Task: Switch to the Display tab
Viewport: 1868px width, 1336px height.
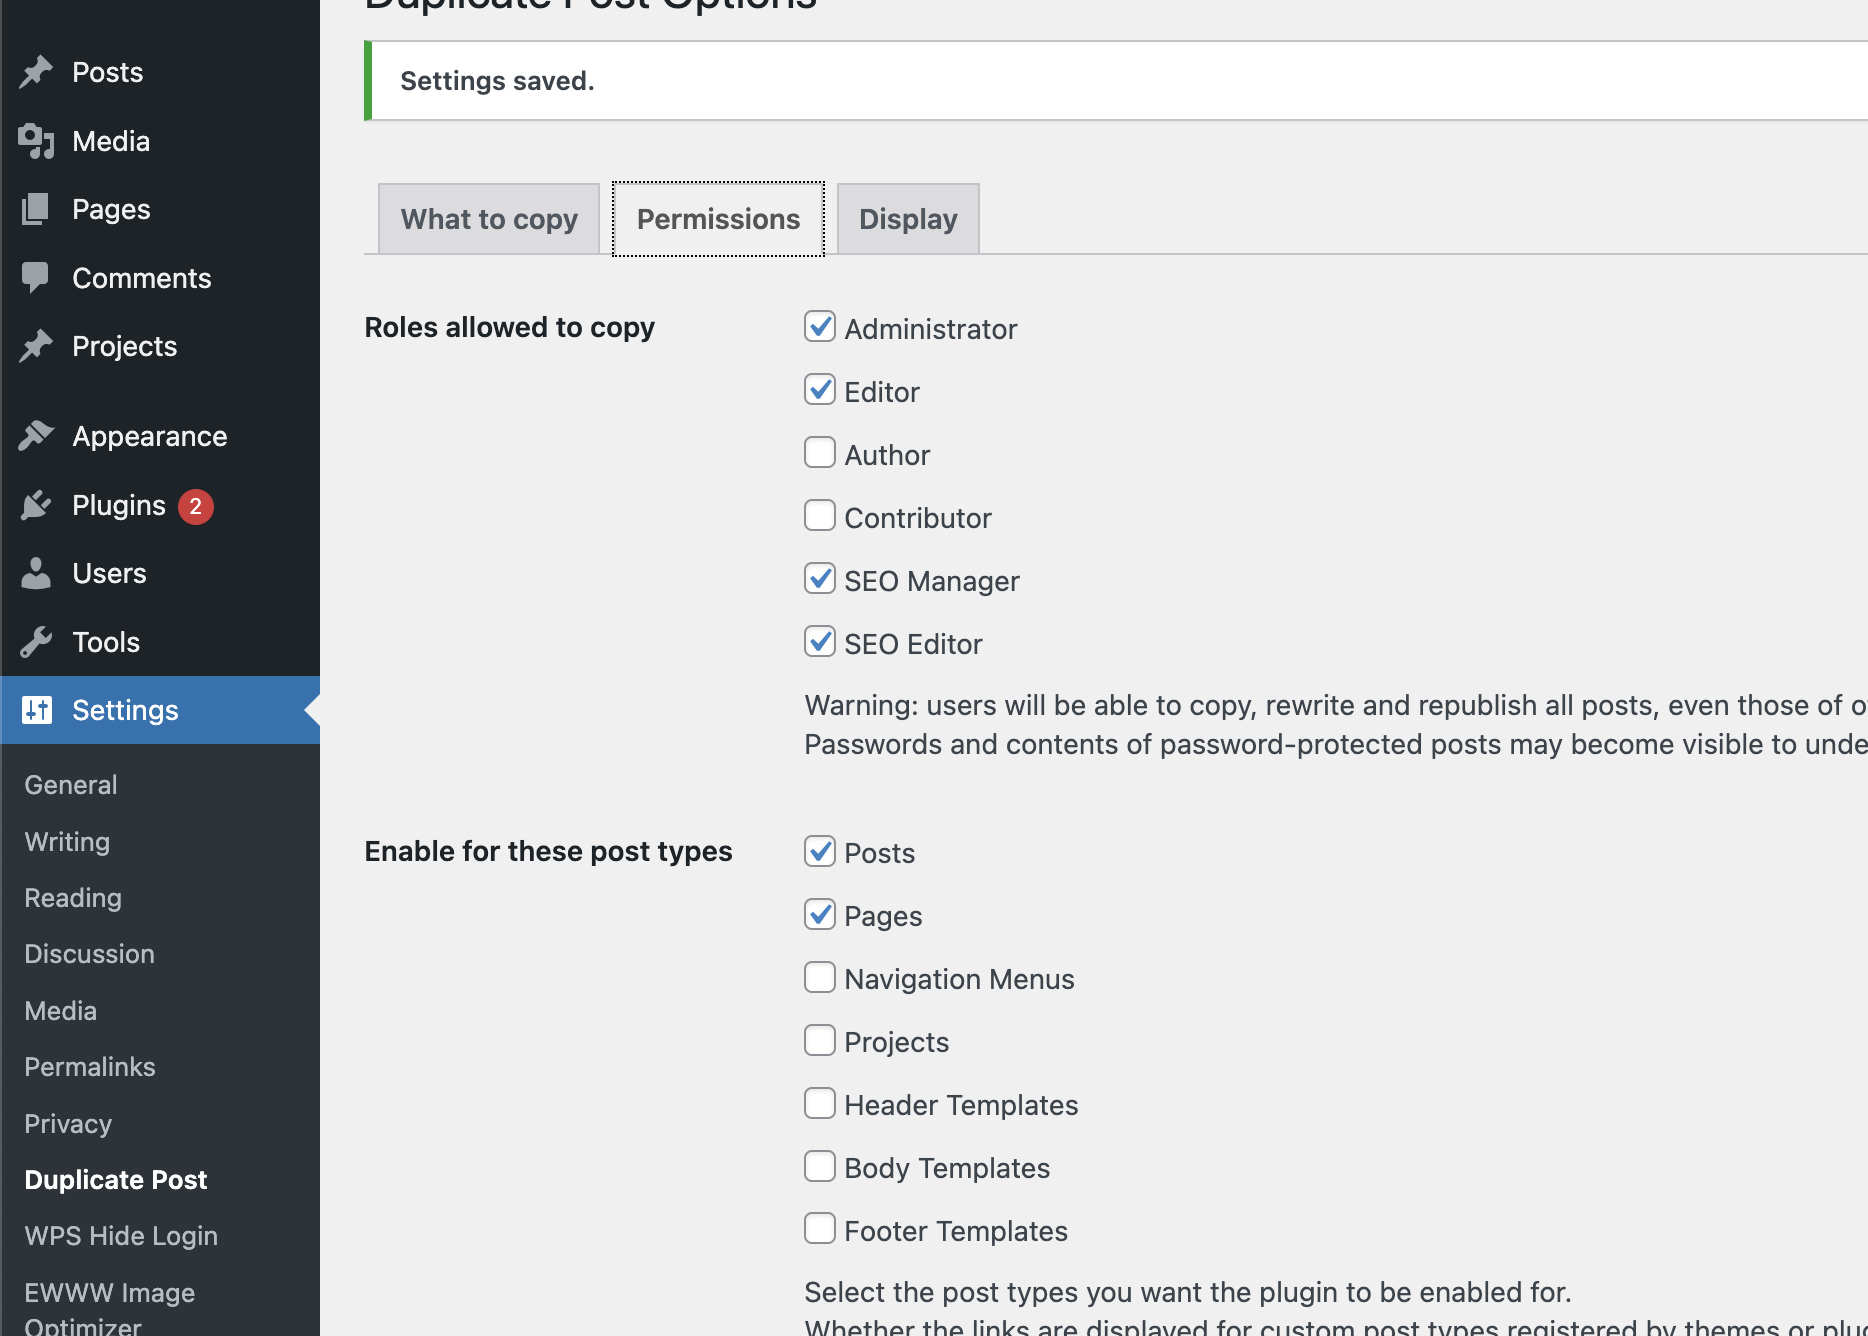Action: pos(908,219)
